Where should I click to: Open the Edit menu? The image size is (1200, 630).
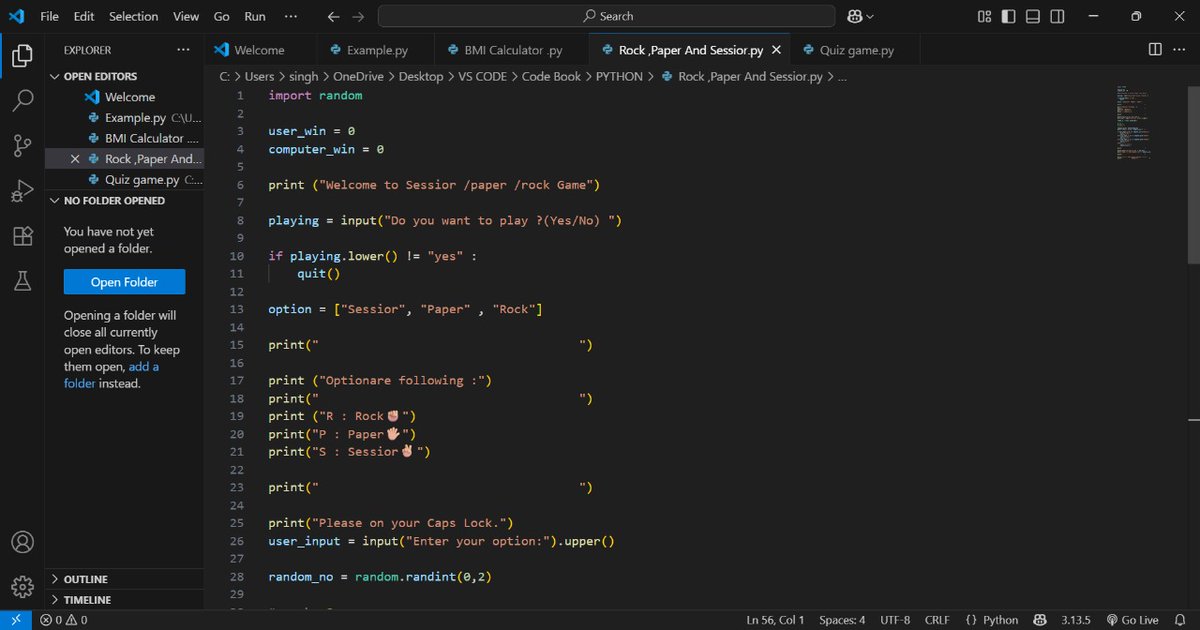84,16
